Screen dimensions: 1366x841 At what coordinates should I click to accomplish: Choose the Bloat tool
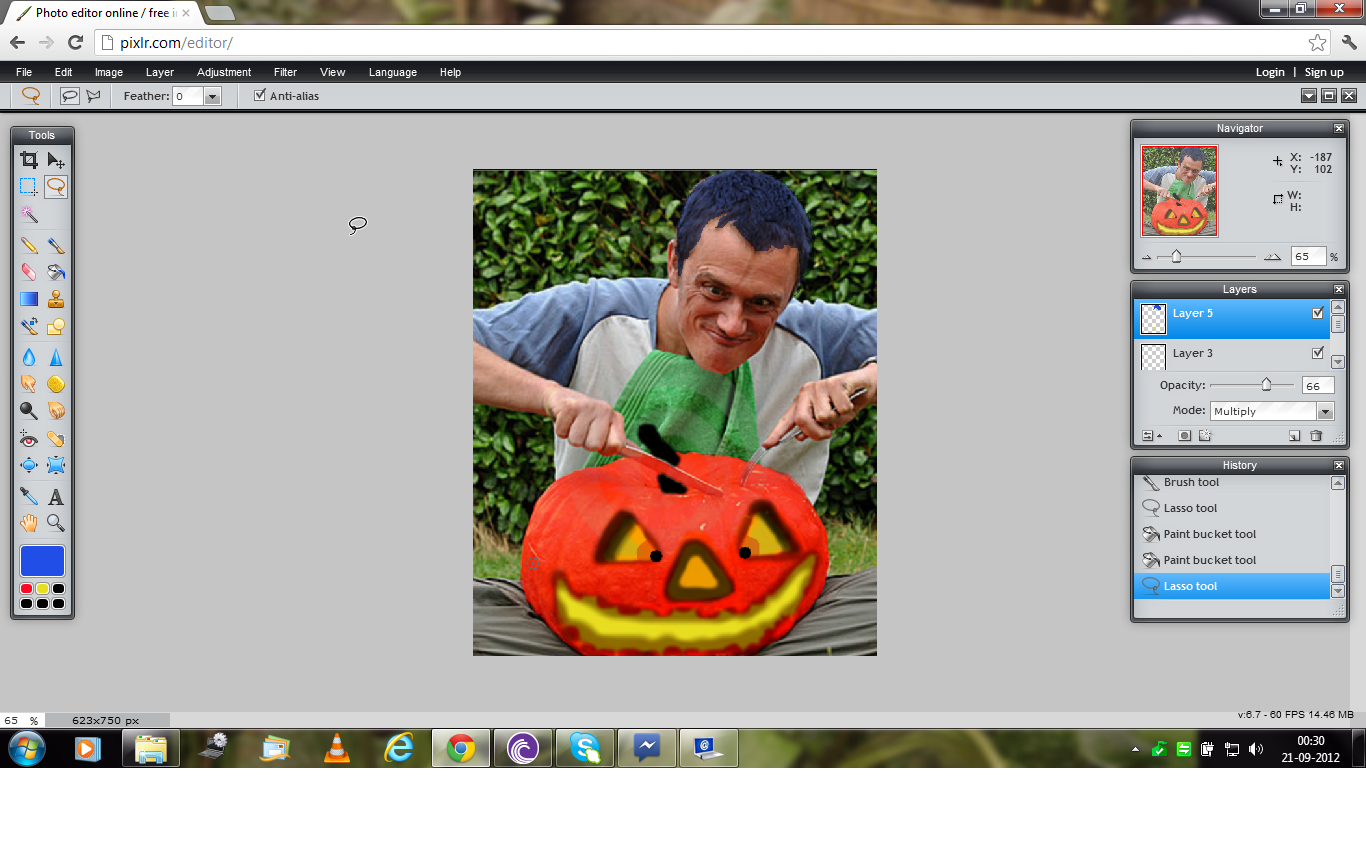[x=29, y=465]
